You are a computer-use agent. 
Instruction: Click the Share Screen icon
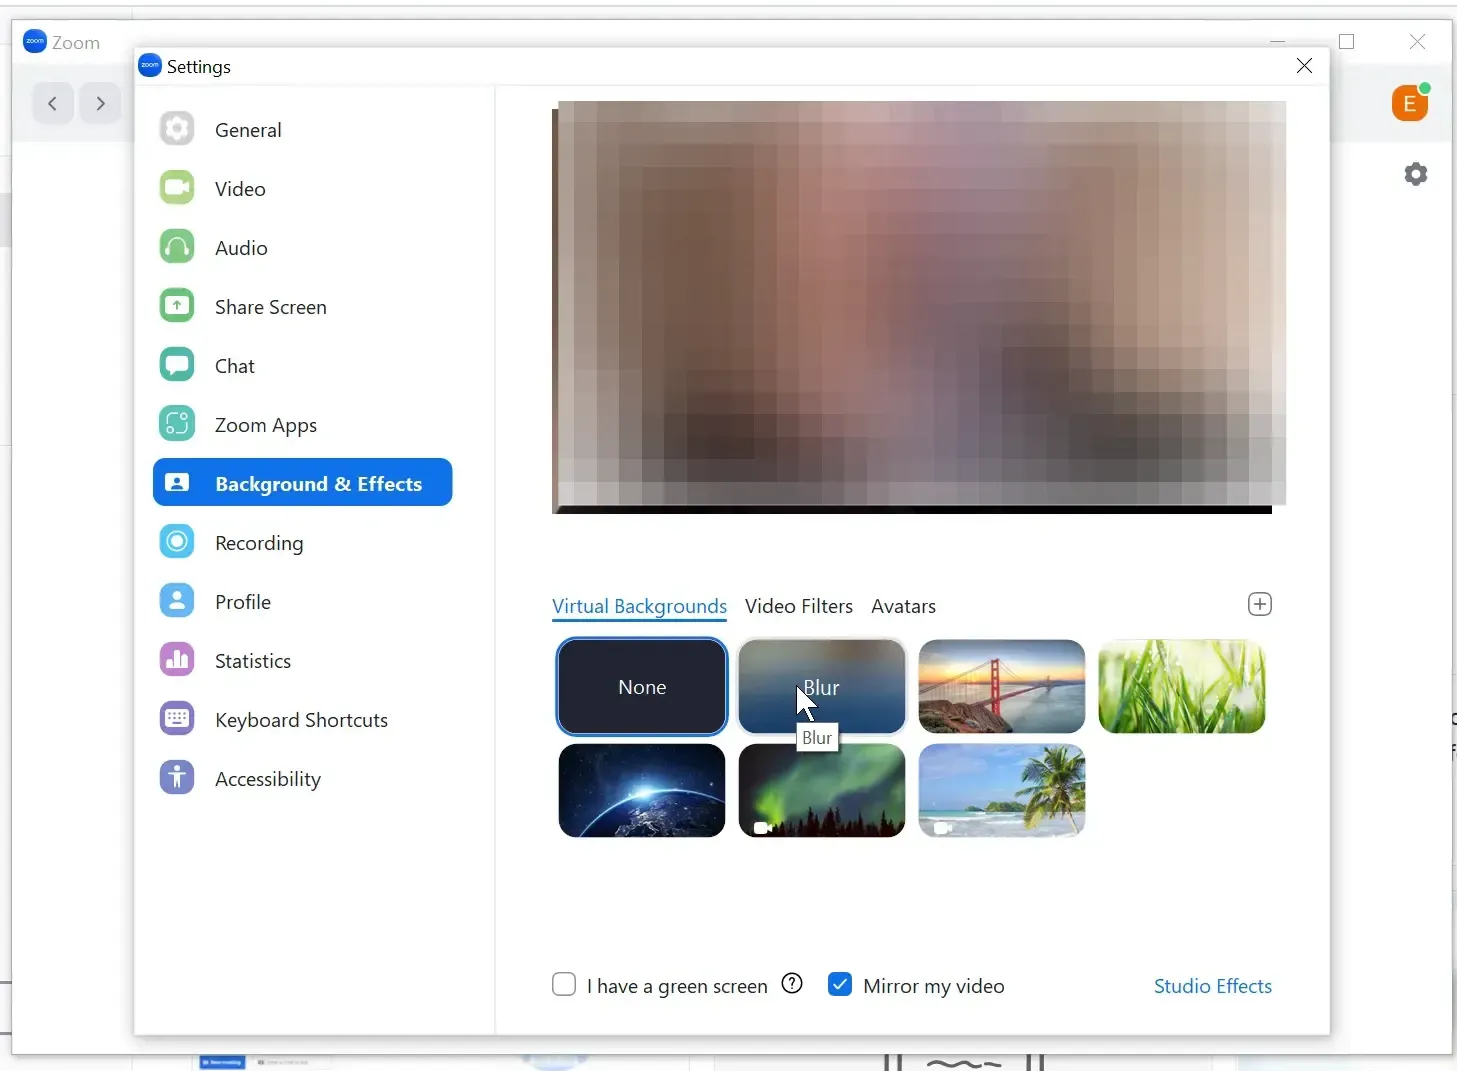pos(177,306)
